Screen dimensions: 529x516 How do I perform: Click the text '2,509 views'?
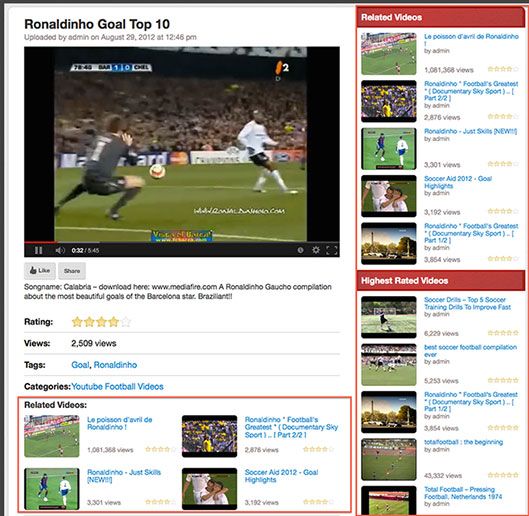94,343
